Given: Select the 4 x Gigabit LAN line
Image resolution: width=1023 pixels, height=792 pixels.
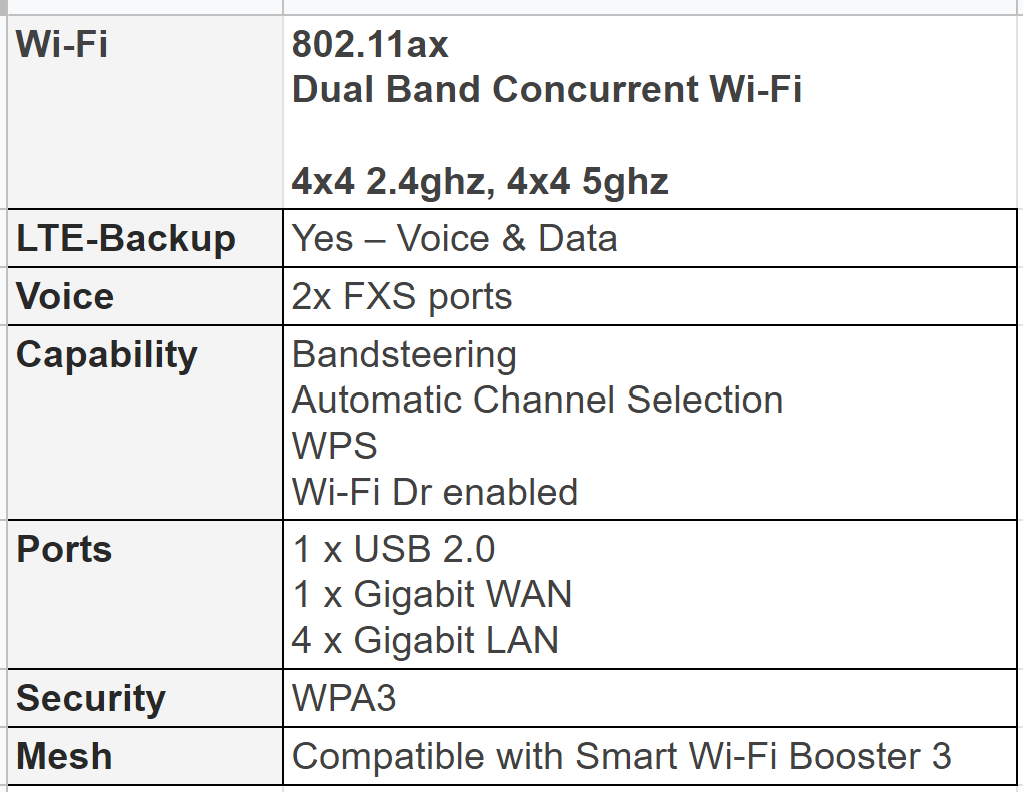Looking at the screenshot, I should (x=425, y=640).
